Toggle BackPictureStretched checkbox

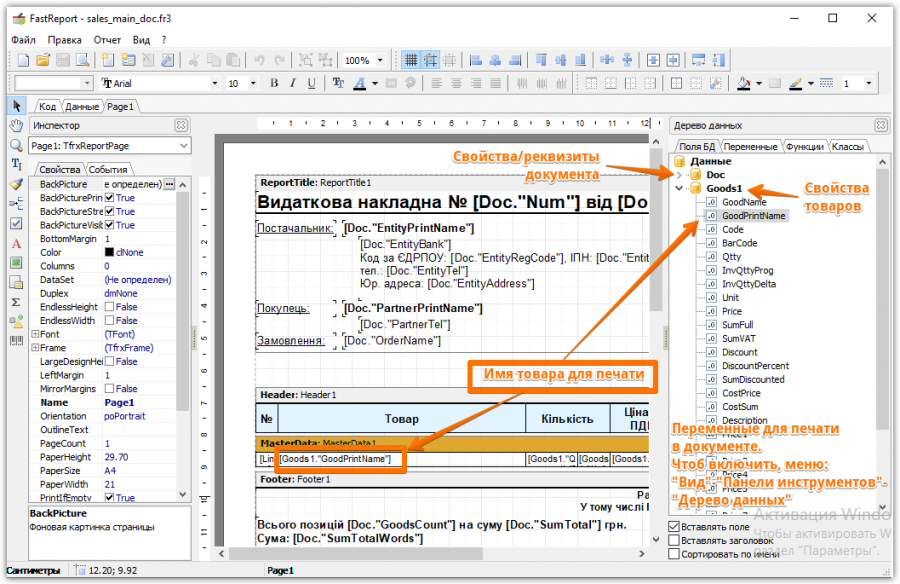[109, 211]
